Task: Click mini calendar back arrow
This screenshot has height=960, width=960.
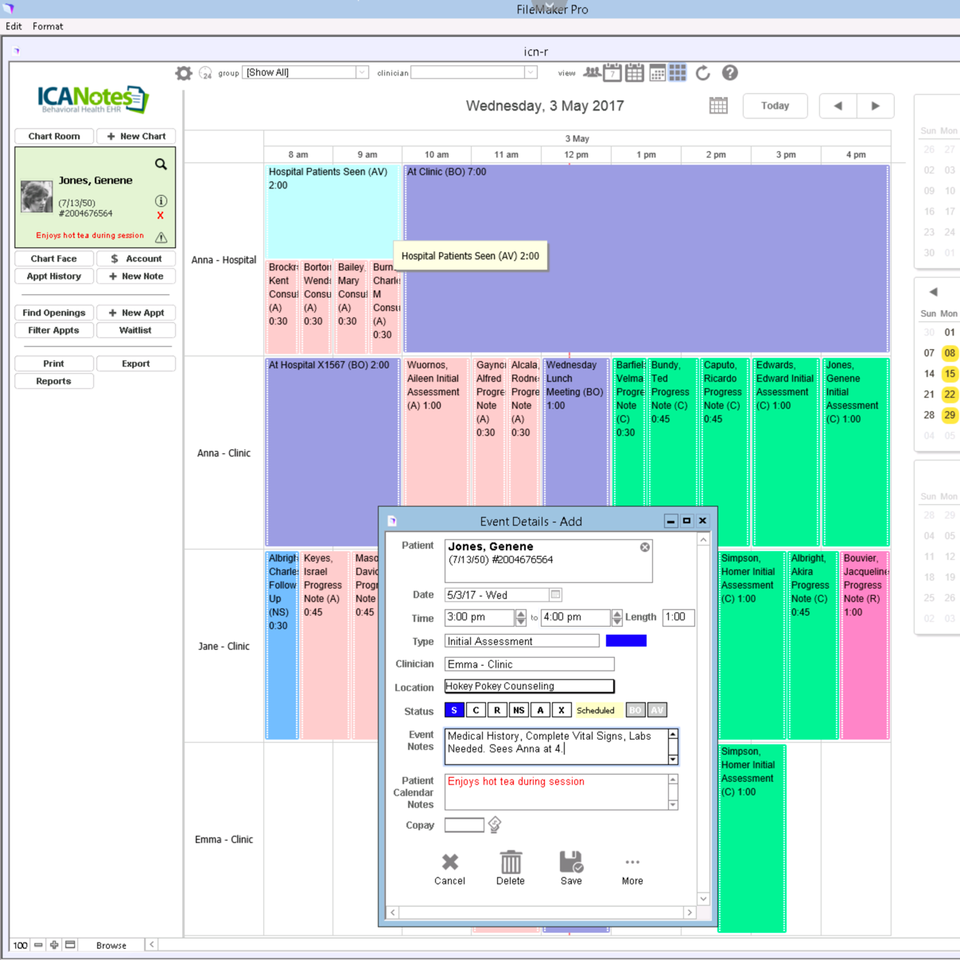Action: coord(933,291)
